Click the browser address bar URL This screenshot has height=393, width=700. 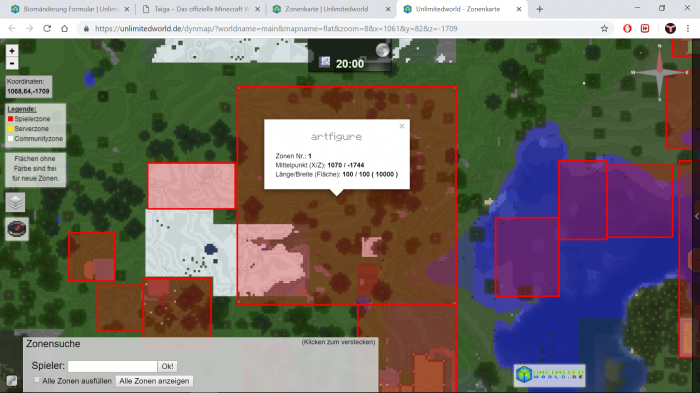pyautogui.click(x=276, y=29)
